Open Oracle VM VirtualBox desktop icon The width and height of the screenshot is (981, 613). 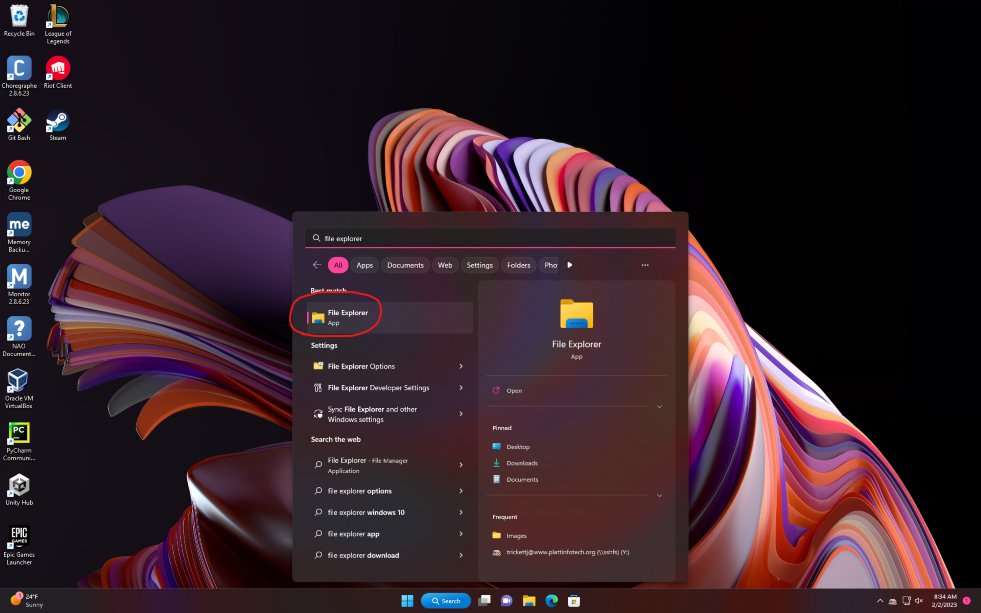(19, 388)
